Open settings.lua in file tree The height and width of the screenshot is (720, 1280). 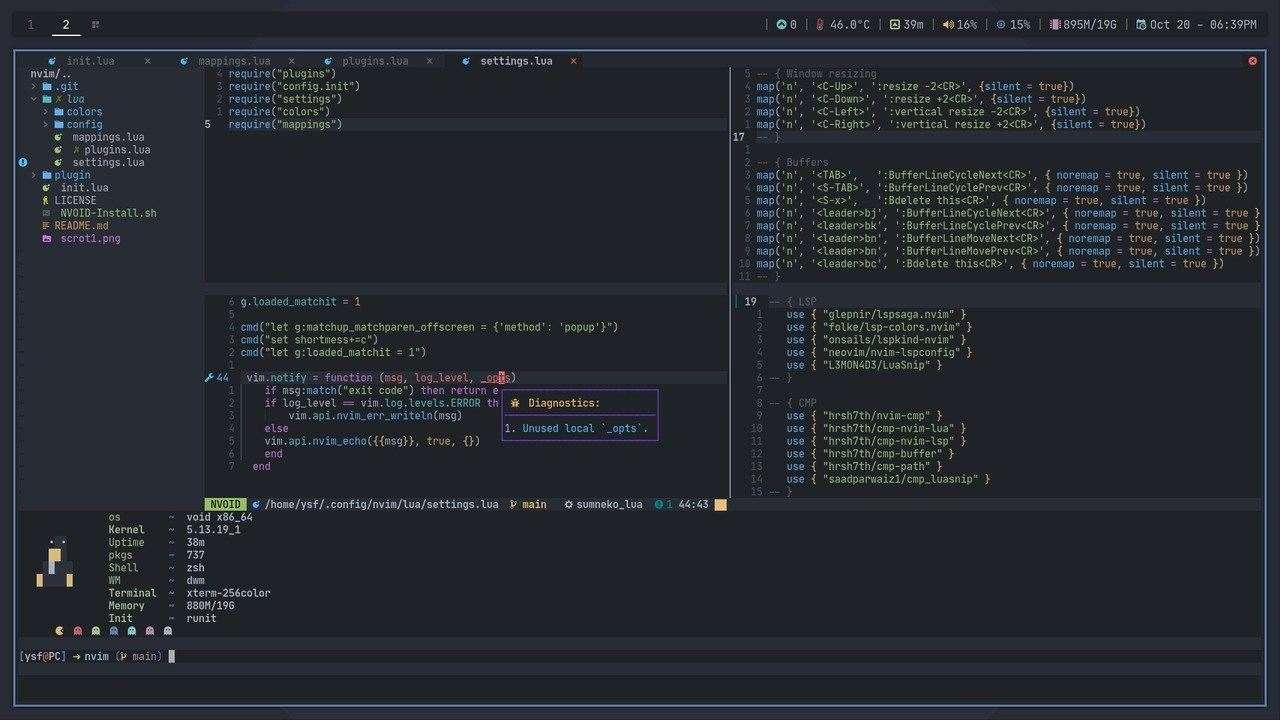(108, 162)
